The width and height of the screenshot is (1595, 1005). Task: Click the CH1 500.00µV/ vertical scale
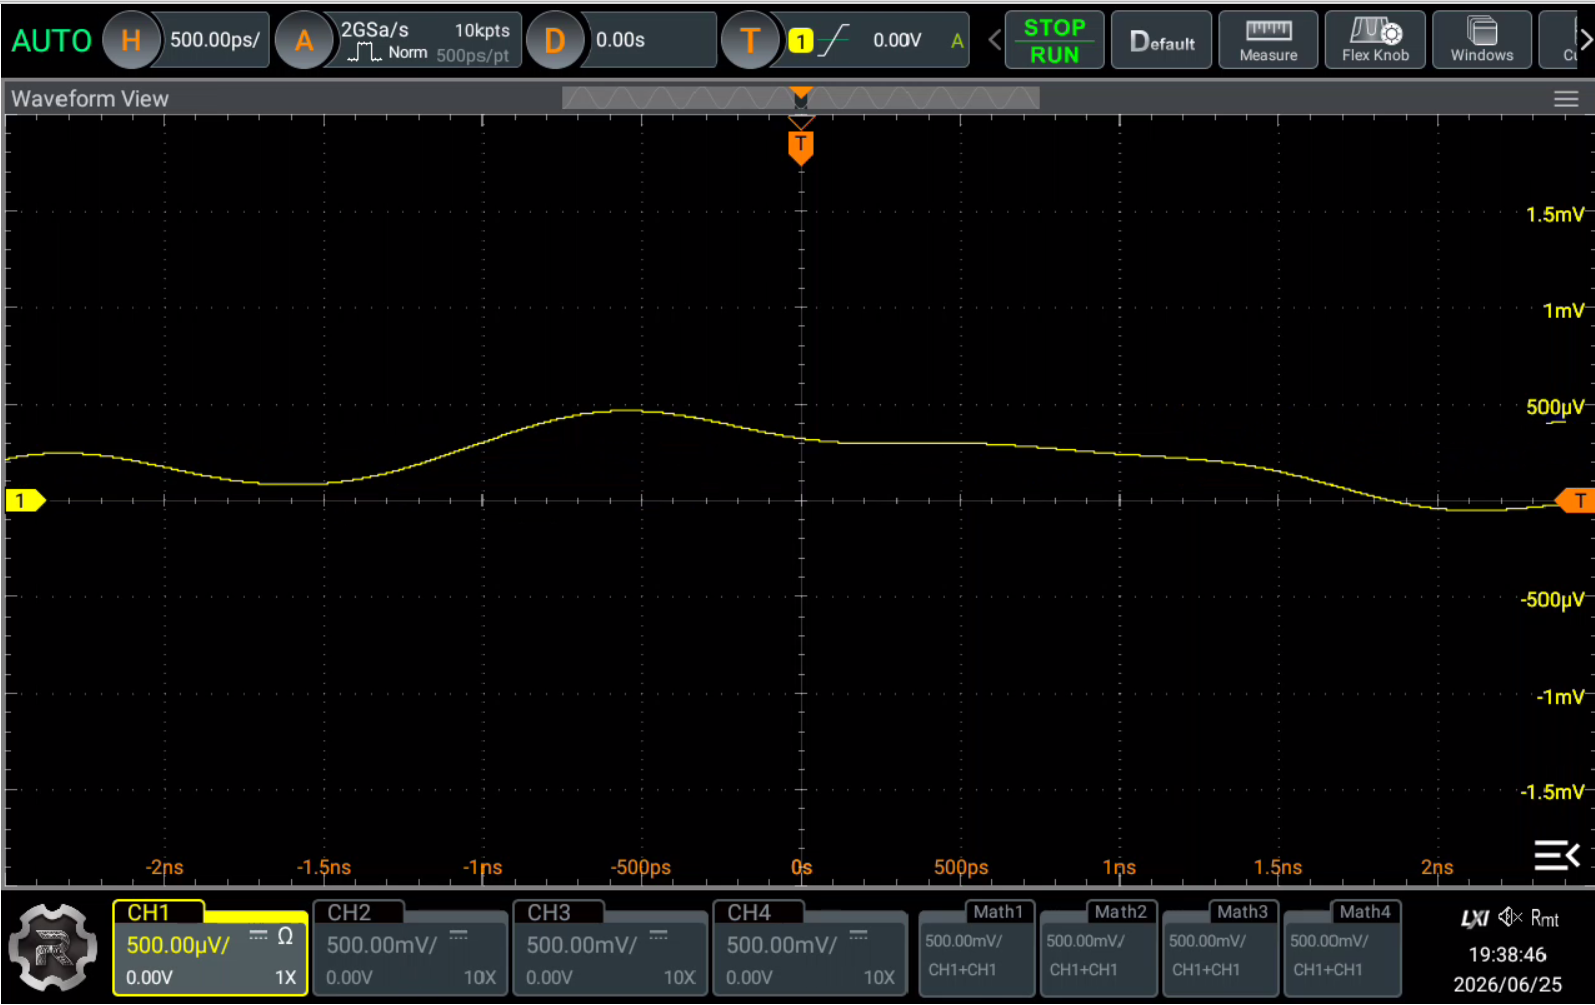[x=178, y=945]
